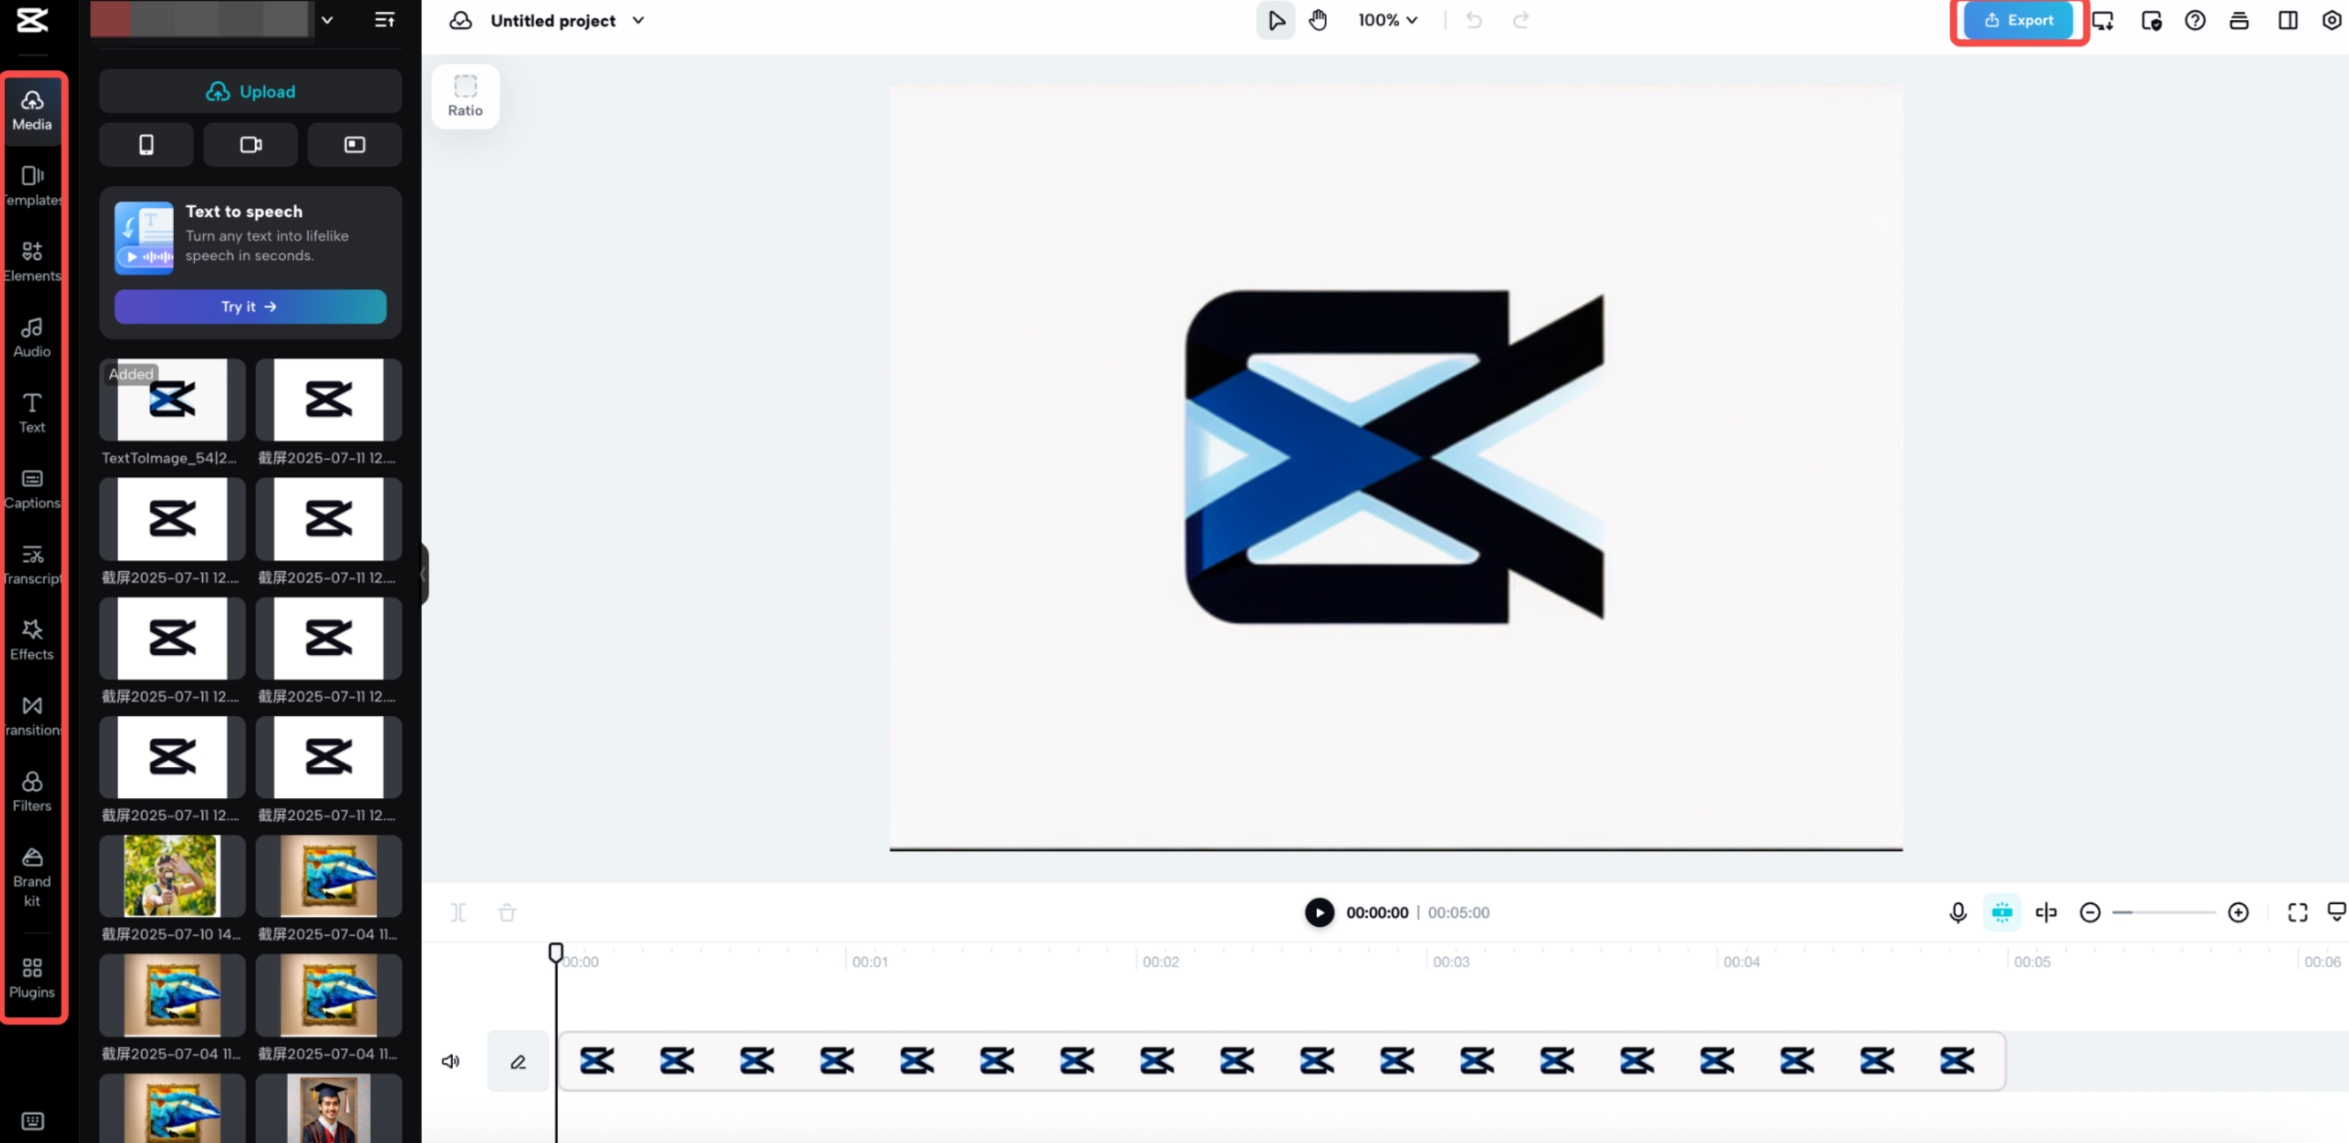Click the split clip icon in timeline toolbar
Viewport: 2349px width, 1143px height.
458,912
